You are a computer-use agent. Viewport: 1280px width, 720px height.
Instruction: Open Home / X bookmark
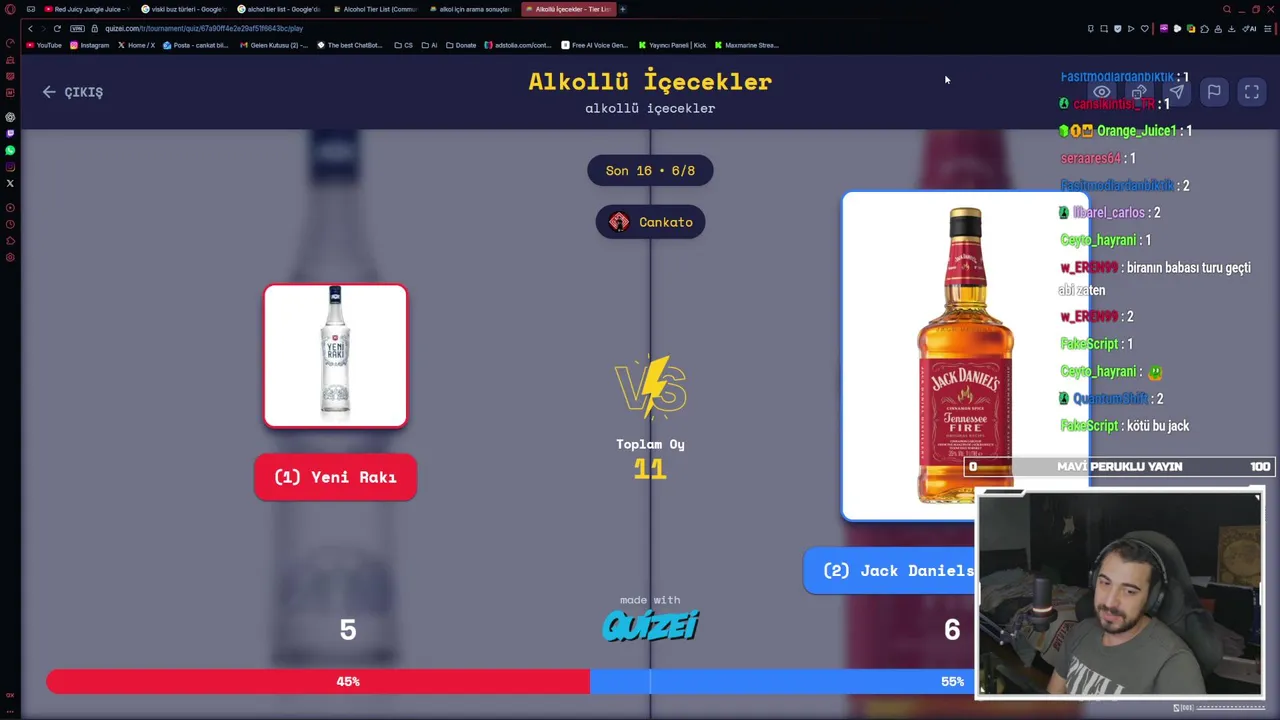pos(136,45)
